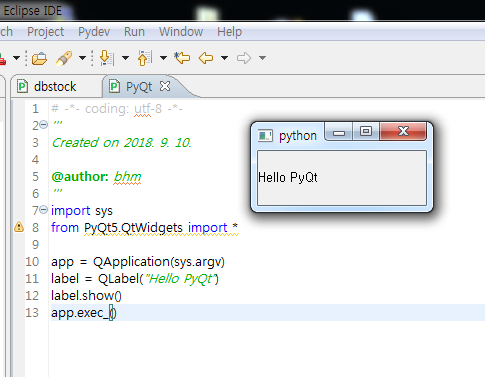Expand the Back navigation history dropdown

(225, 58)
